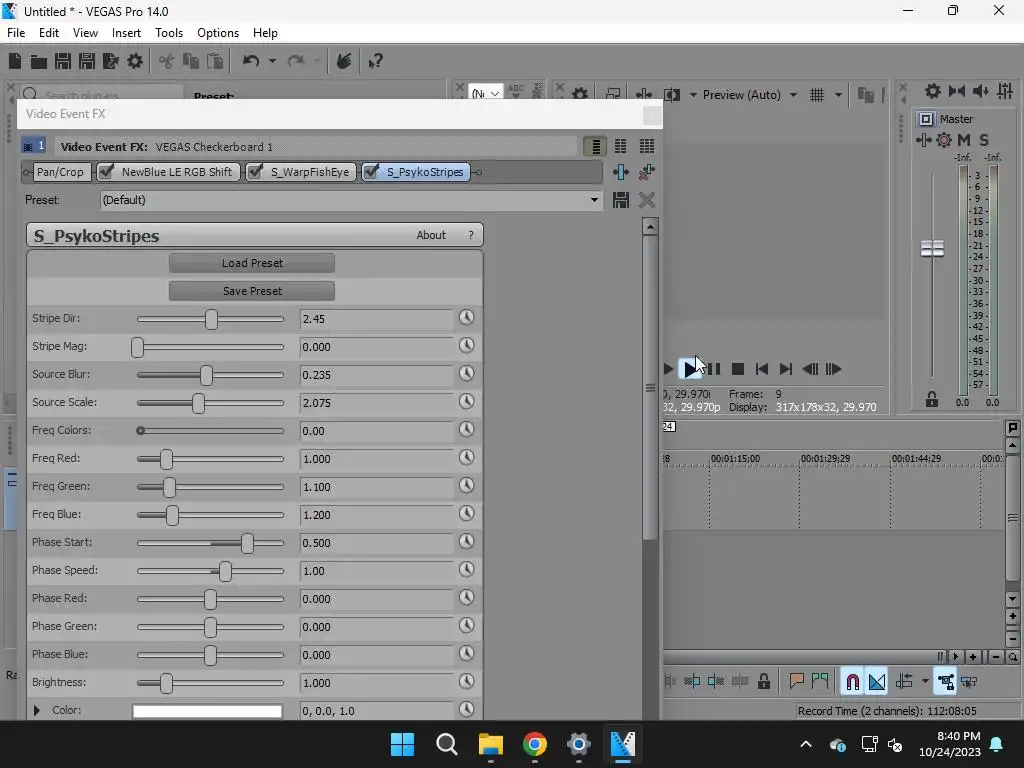Uncheck the S_PsykoStripes effect checkbox
The width and height of the screenshot is (1024, 768).
(x=371, y=172)
